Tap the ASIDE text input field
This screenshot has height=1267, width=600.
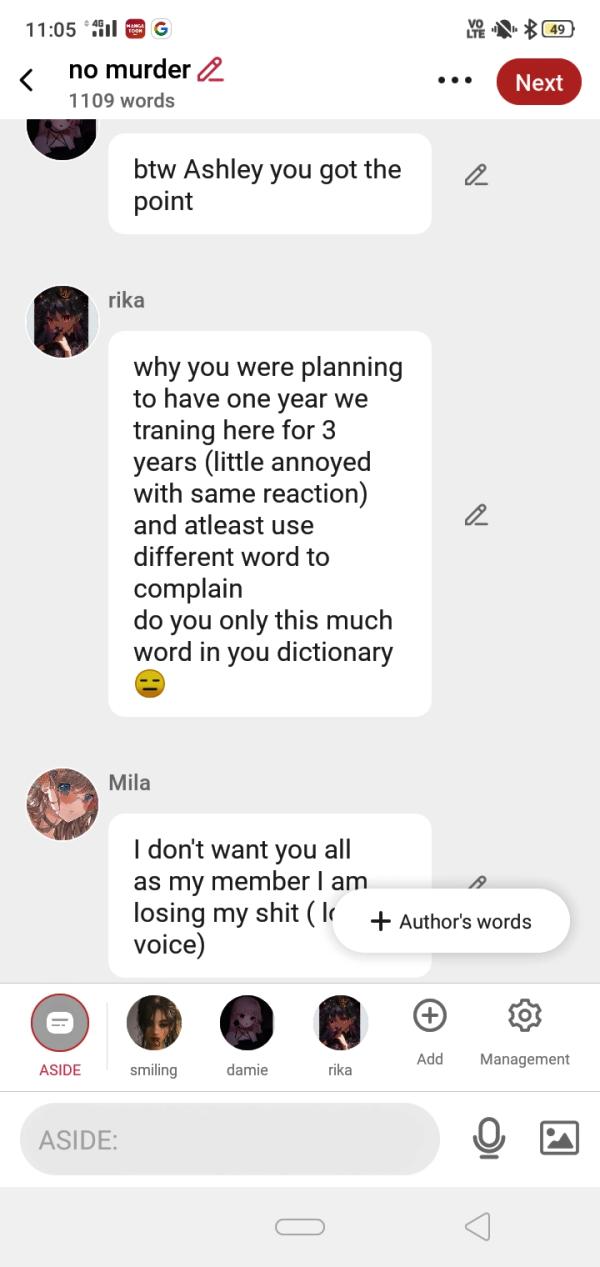pos(230,1139)
